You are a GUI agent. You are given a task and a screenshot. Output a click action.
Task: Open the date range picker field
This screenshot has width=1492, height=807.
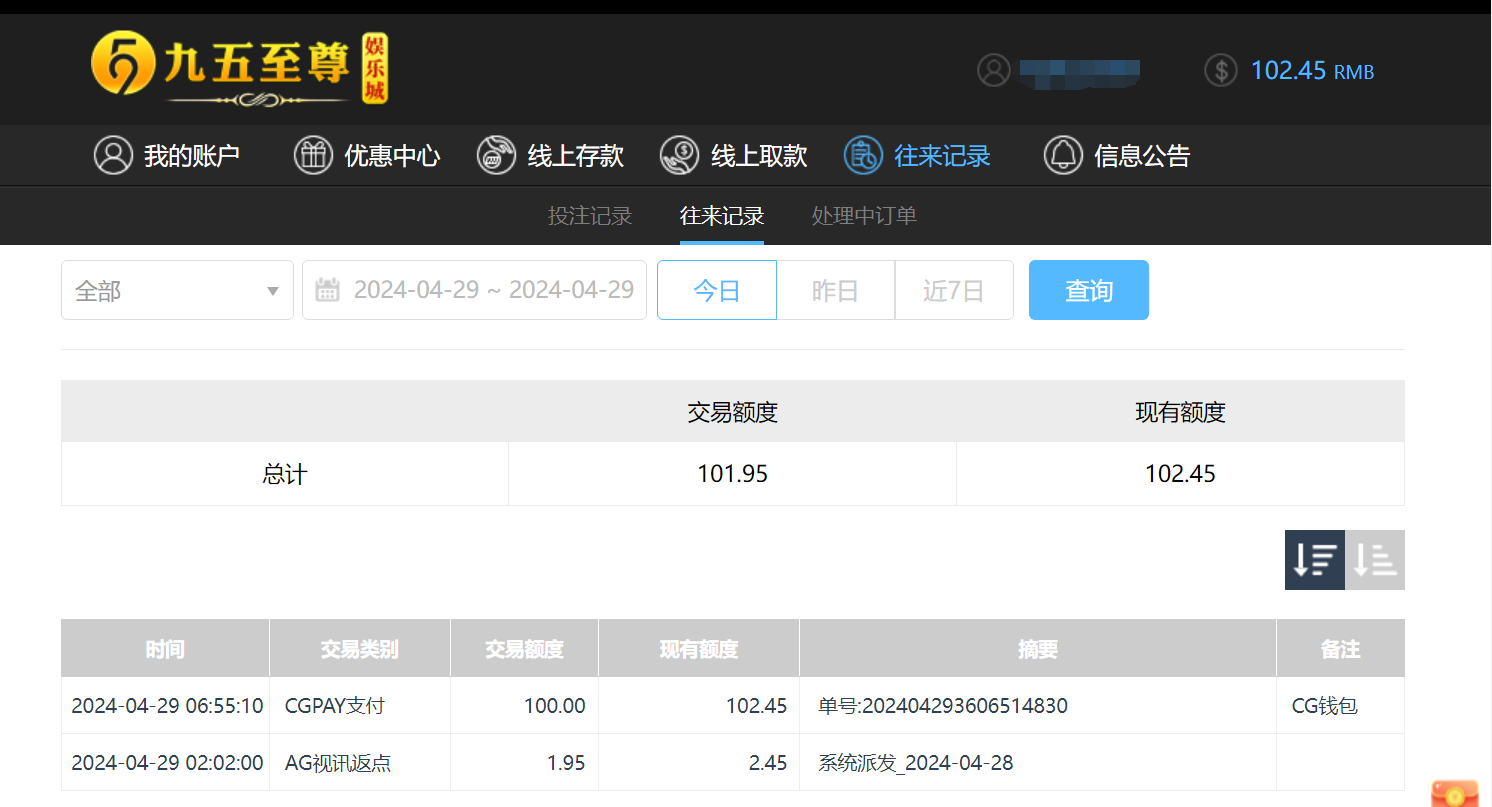[x=474, y=290]
